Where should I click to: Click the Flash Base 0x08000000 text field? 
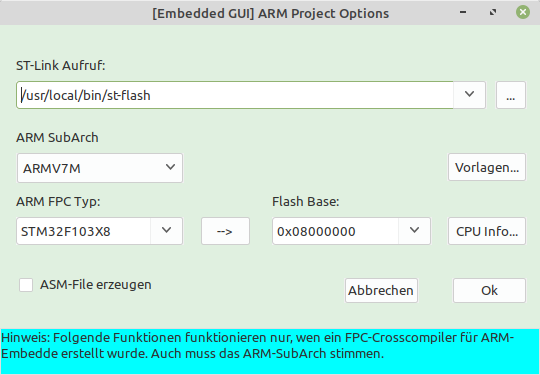335,231
